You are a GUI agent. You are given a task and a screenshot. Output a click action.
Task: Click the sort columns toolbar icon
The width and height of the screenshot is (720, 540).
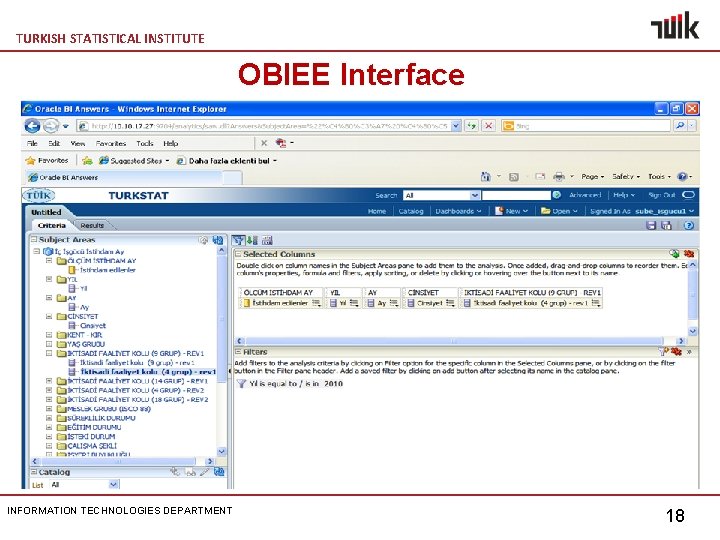[252, 240]
